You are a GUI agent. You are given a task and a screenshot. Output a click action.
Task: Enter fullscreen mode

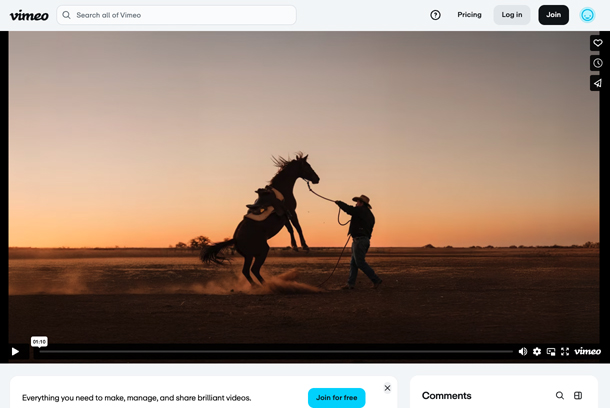(565, 352)
